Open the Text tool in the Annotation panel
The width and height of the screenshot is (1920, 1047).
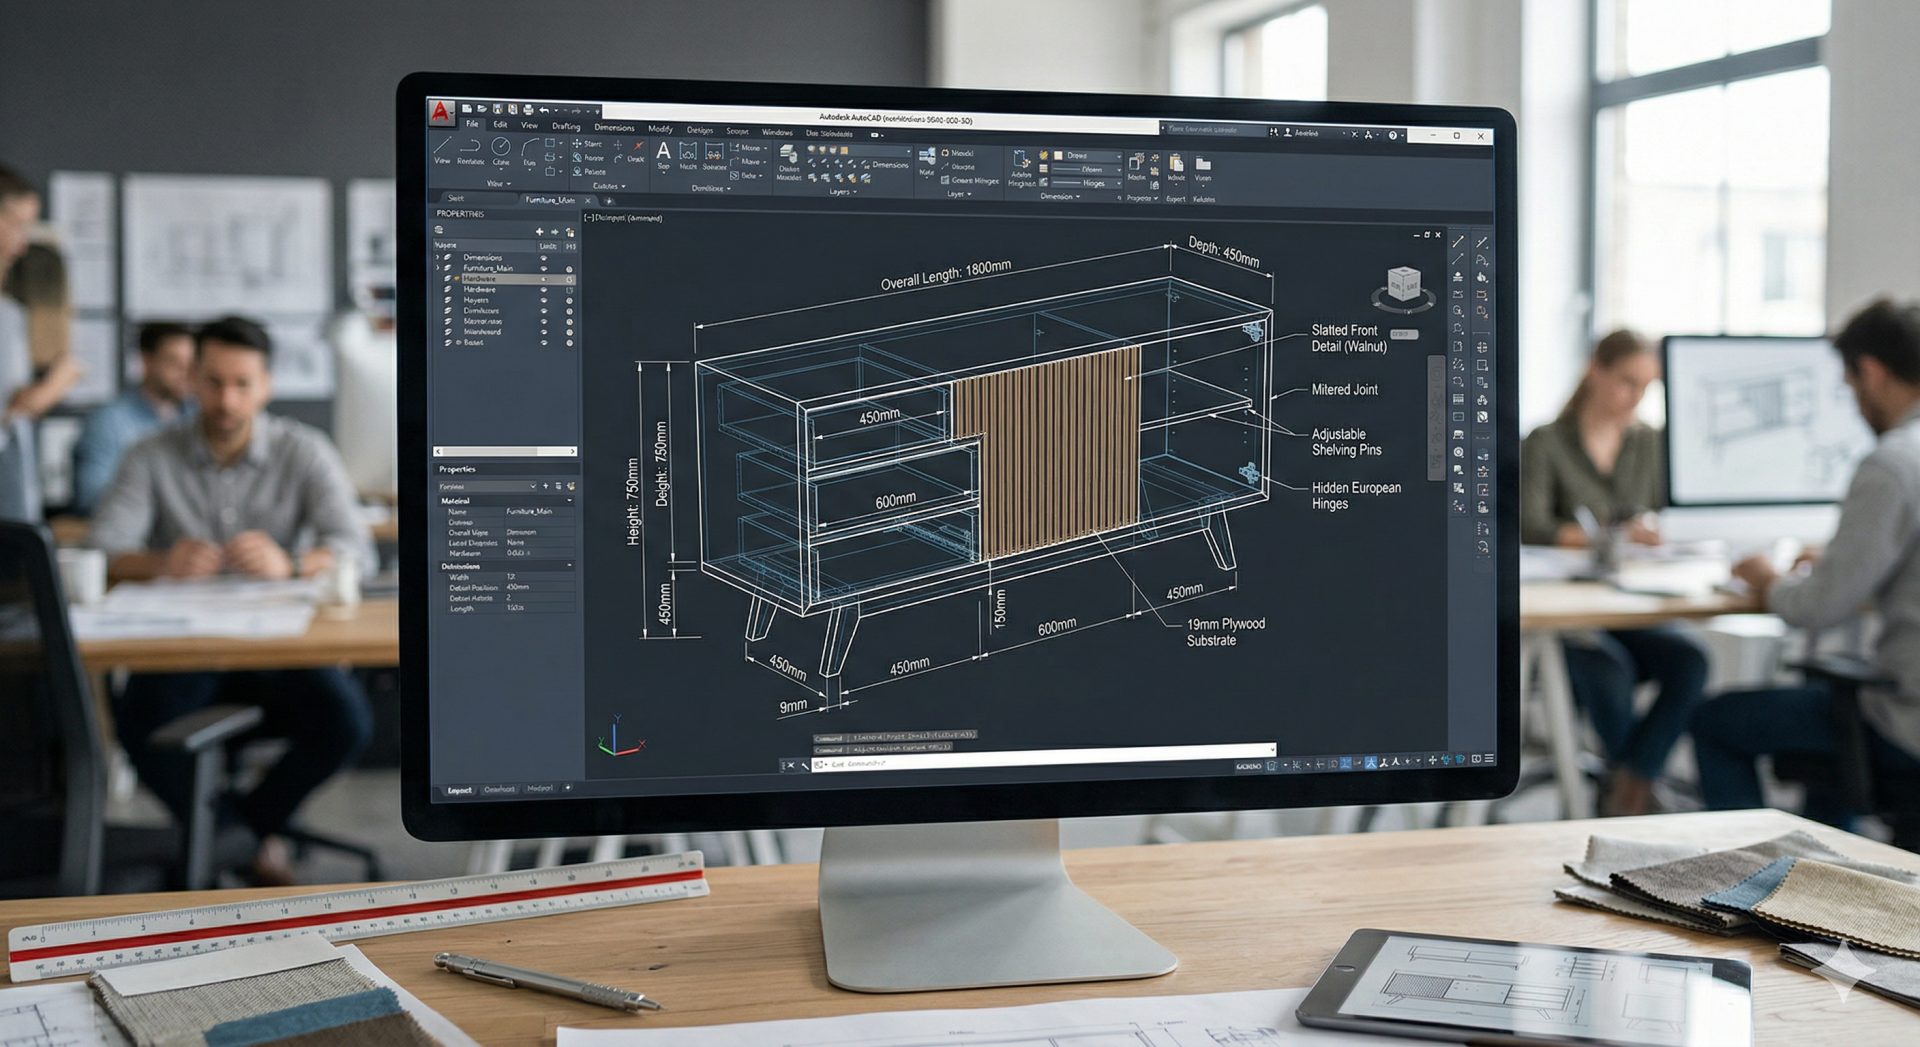663,152
